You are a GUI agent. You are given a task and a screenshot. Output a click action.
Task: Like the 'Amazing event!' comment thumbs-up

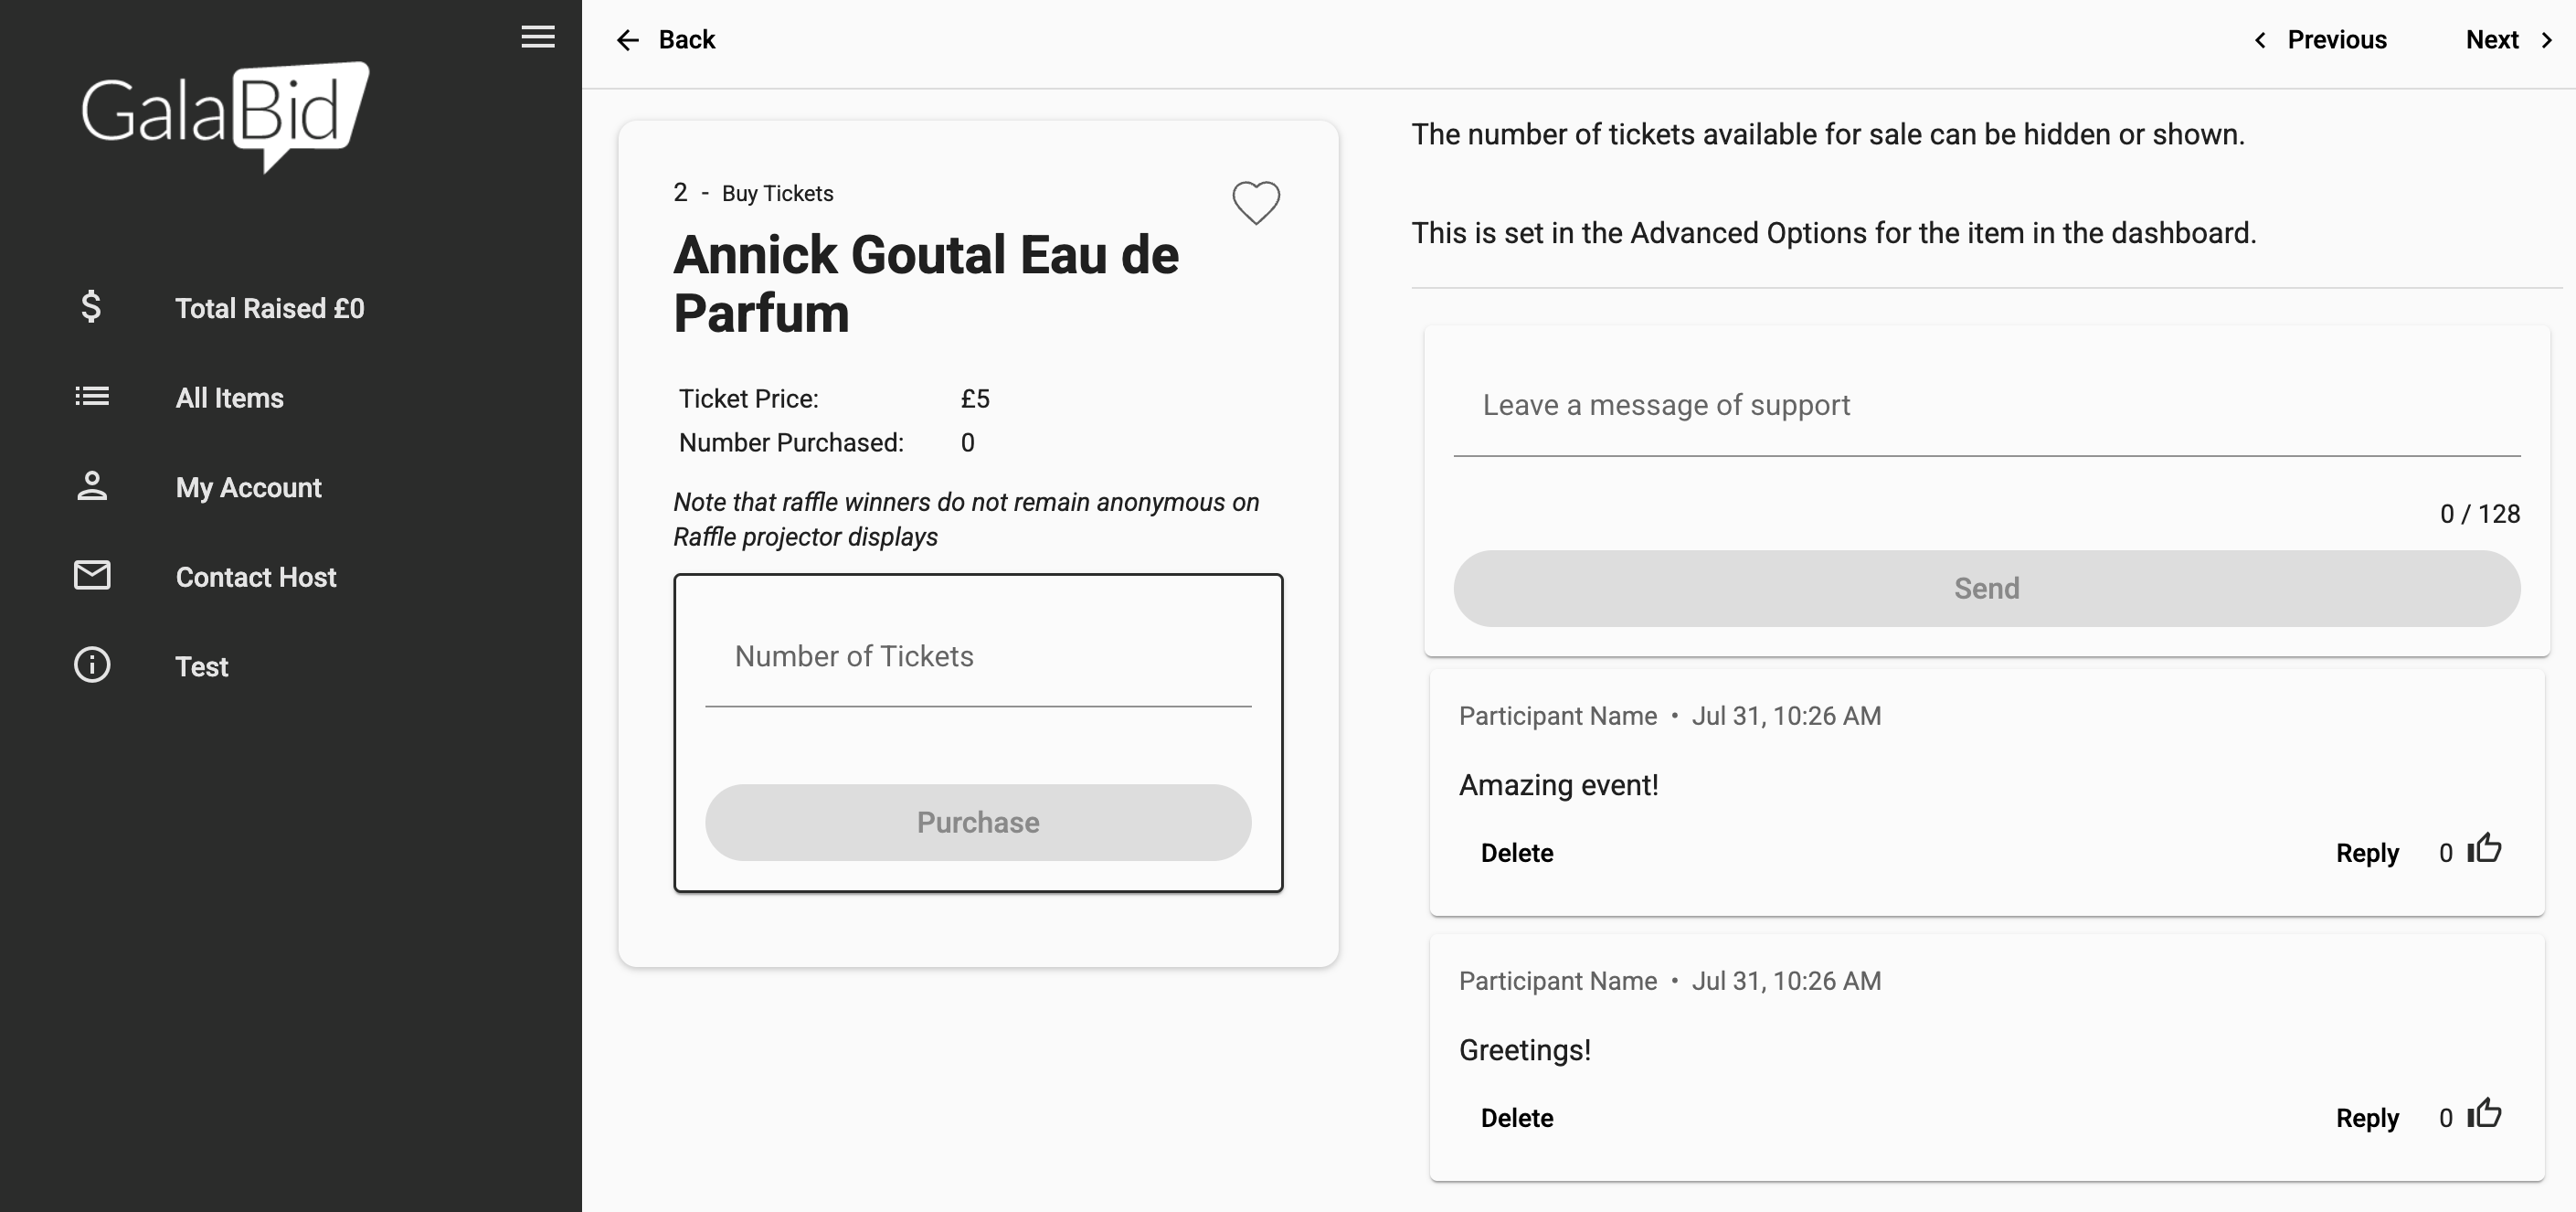click(x=2484, y=850)
